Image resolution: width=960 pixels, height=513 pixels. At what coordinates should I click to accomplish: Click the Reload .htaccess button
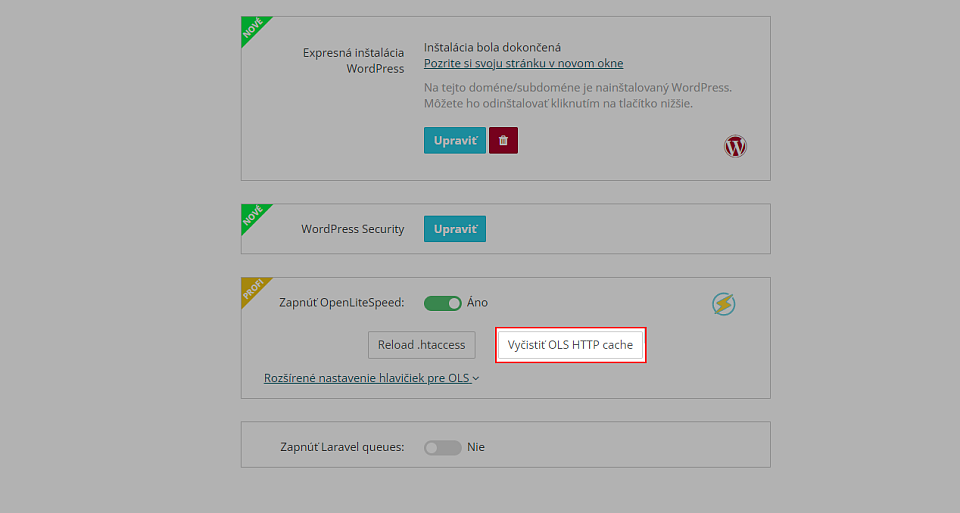(x=421, y=345)
